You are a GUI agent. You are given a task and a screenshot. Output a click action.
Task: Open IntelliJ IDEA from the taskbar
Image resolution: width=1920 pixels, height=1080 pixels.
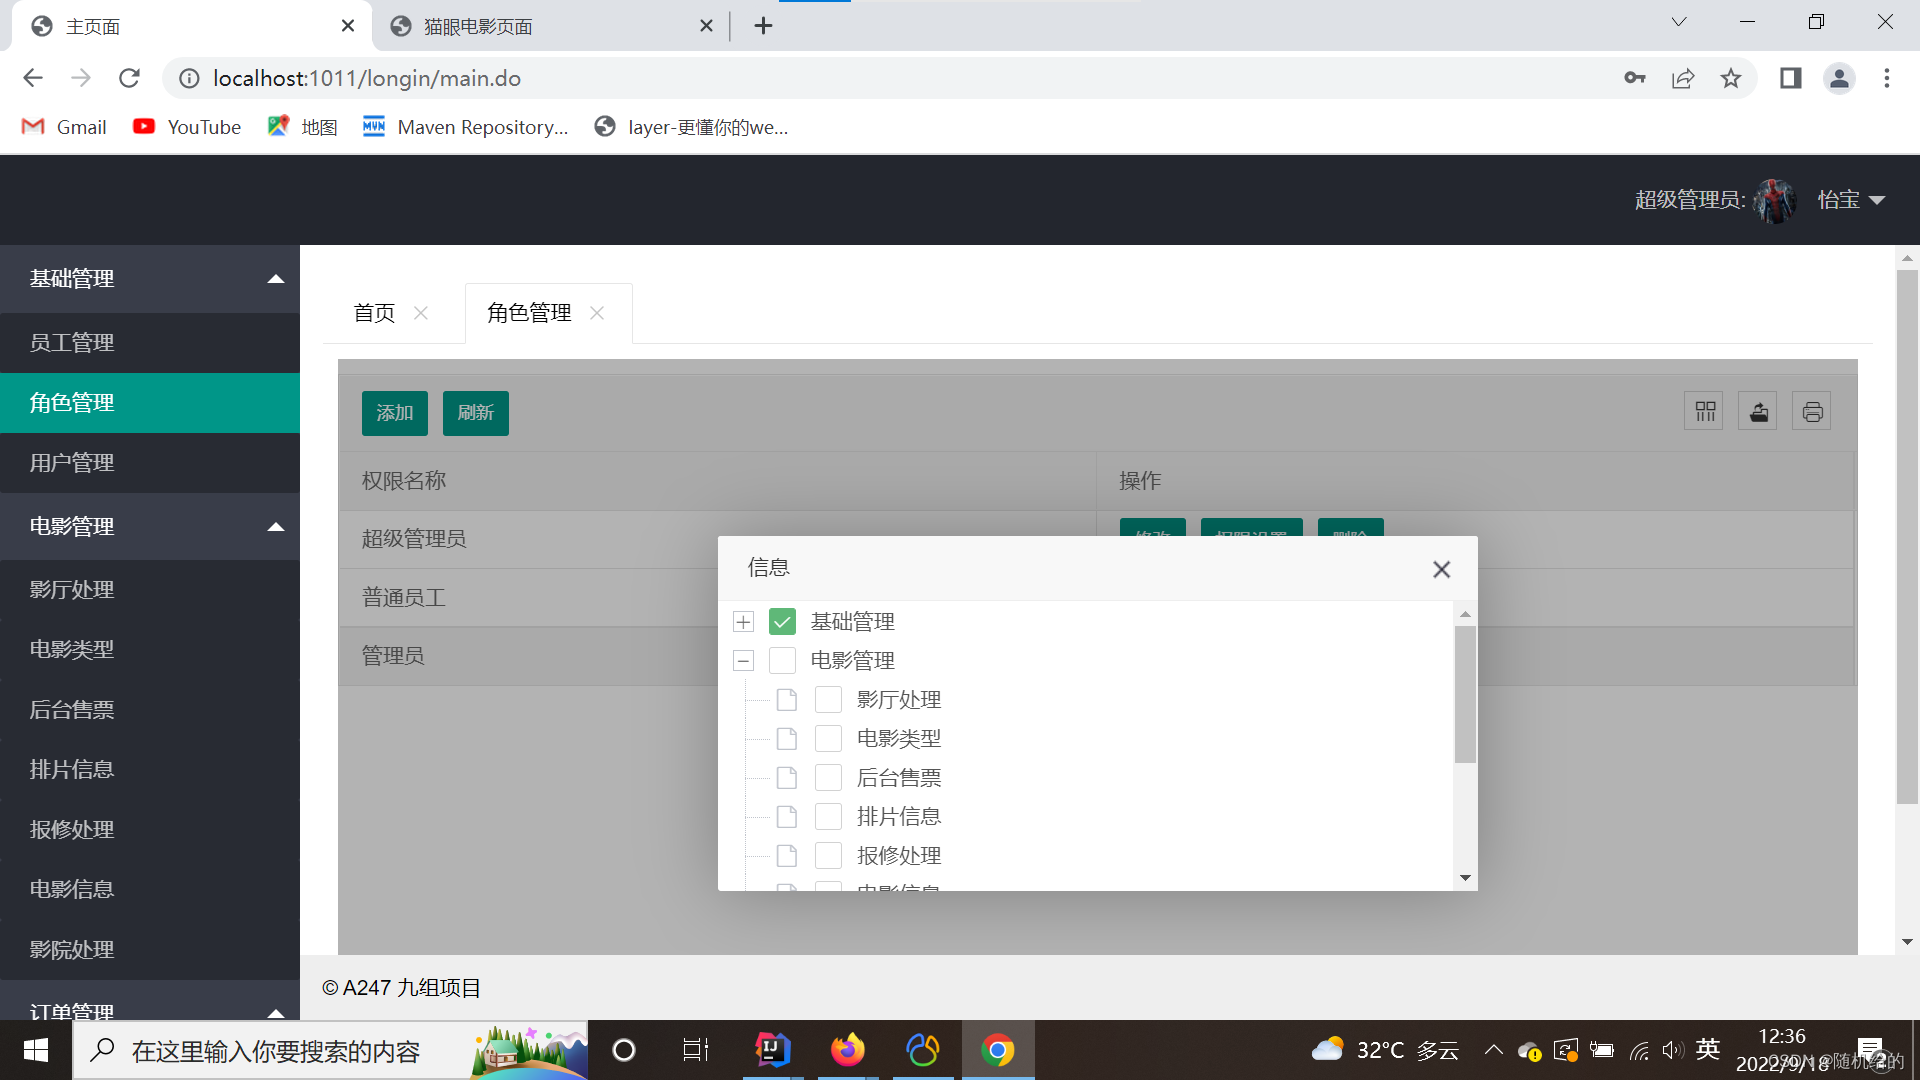[x=772, y=1050]
